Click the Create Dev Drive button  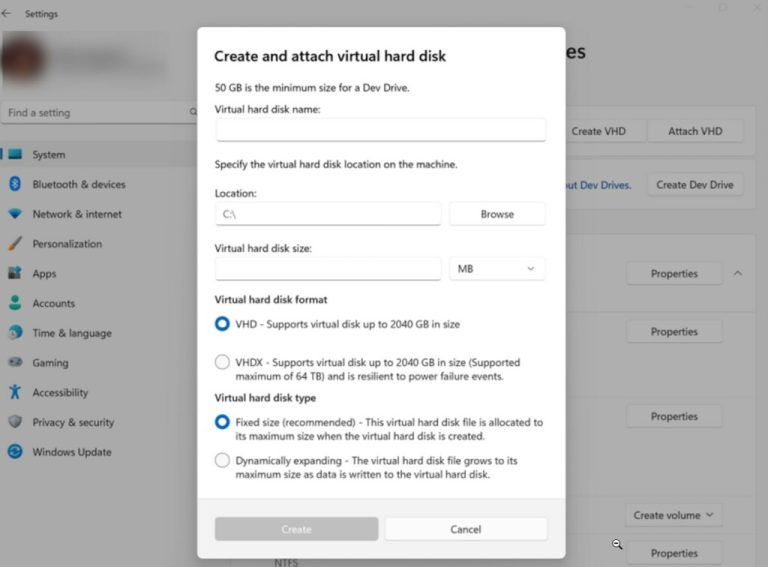(x=695, y=185)
